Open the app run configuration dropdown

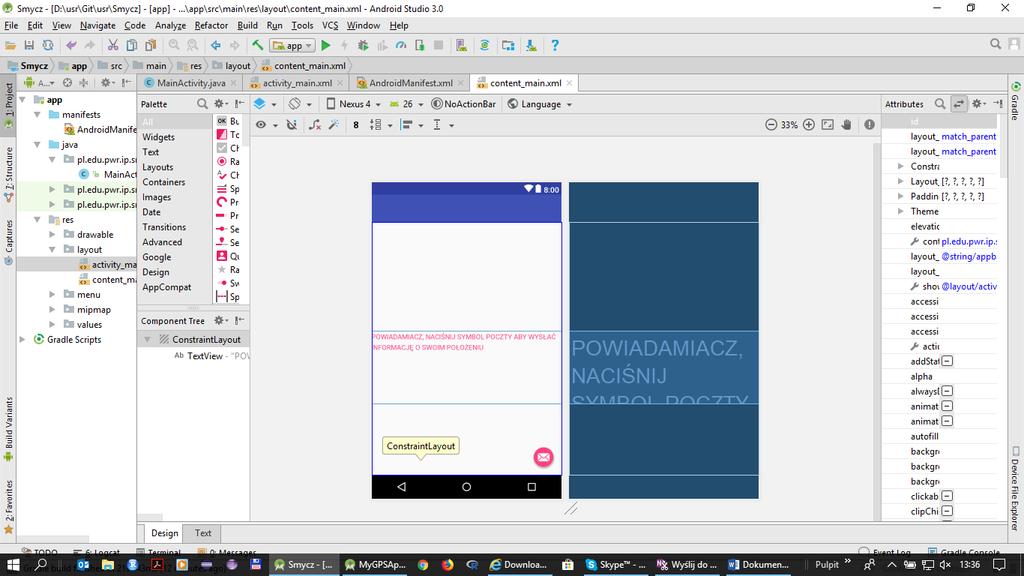click(293, 45)
